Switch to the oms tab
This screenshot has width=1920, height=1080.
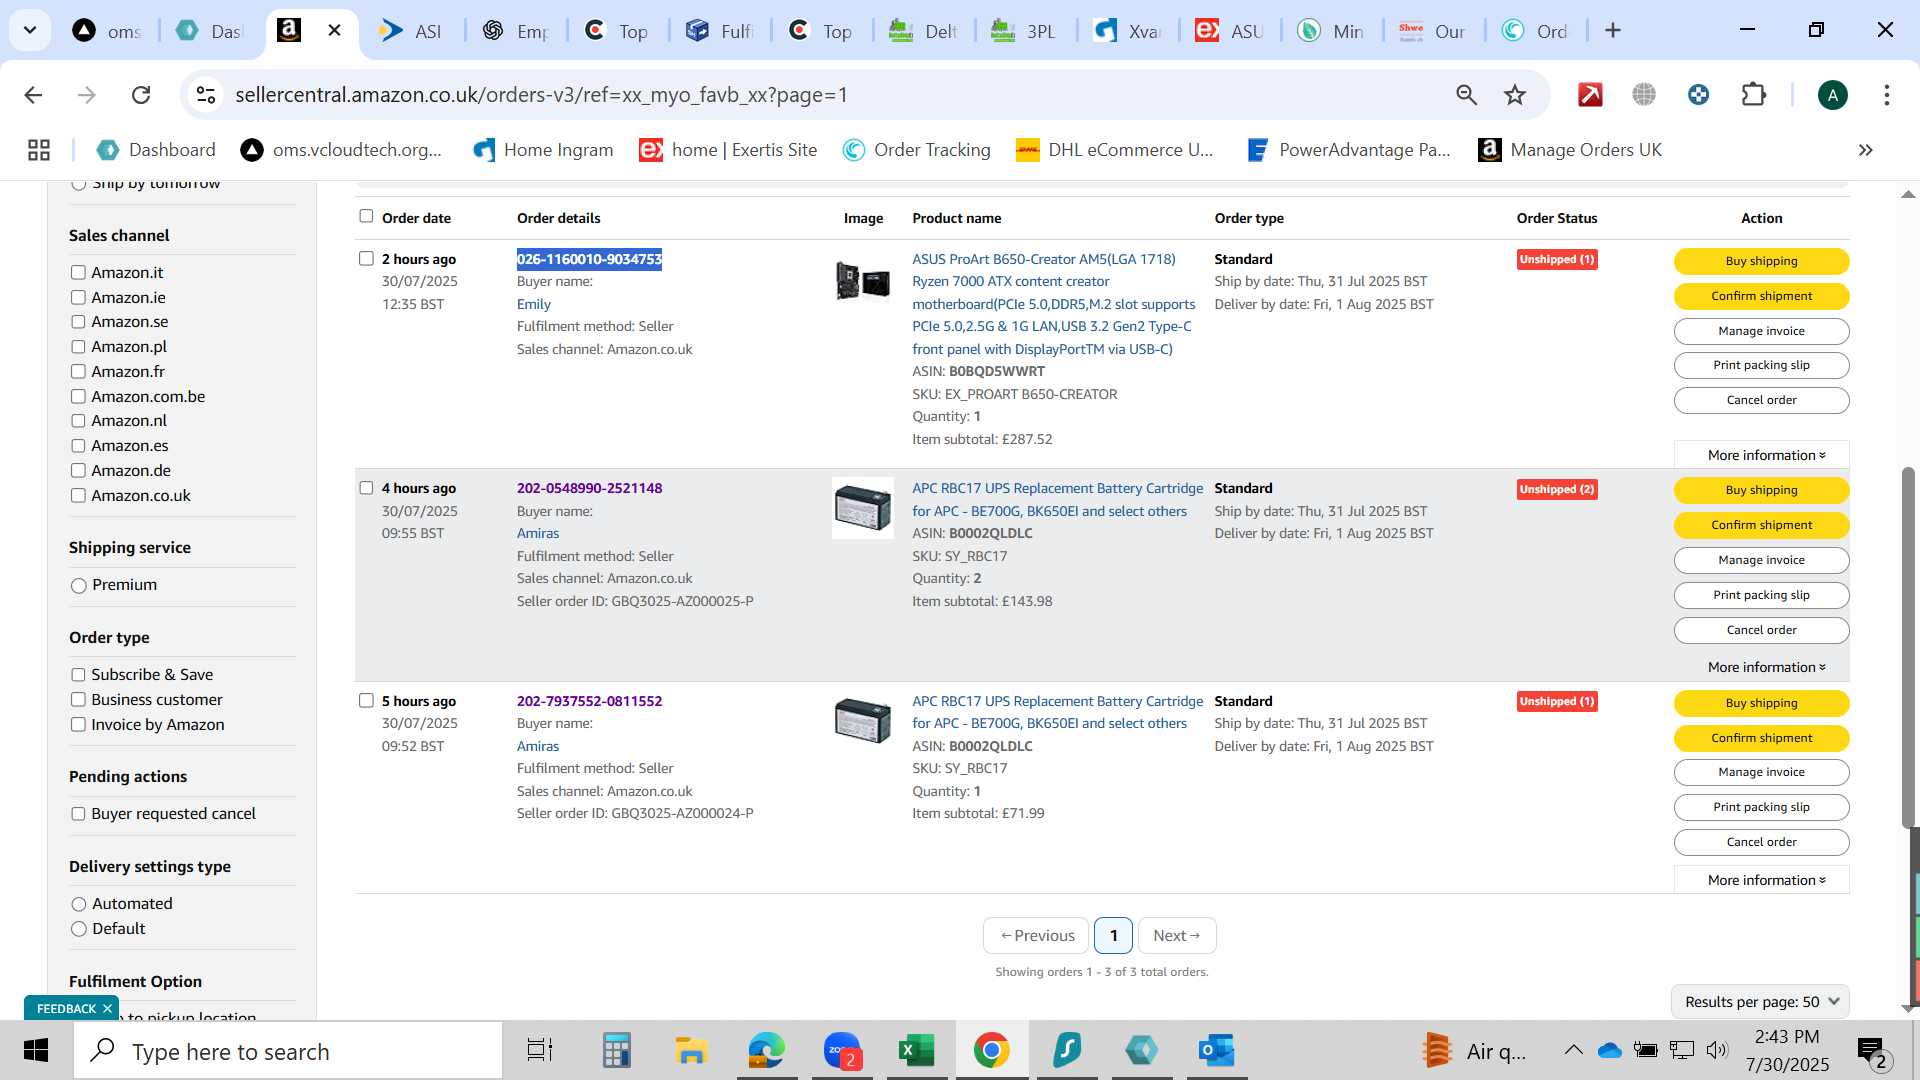107,31
